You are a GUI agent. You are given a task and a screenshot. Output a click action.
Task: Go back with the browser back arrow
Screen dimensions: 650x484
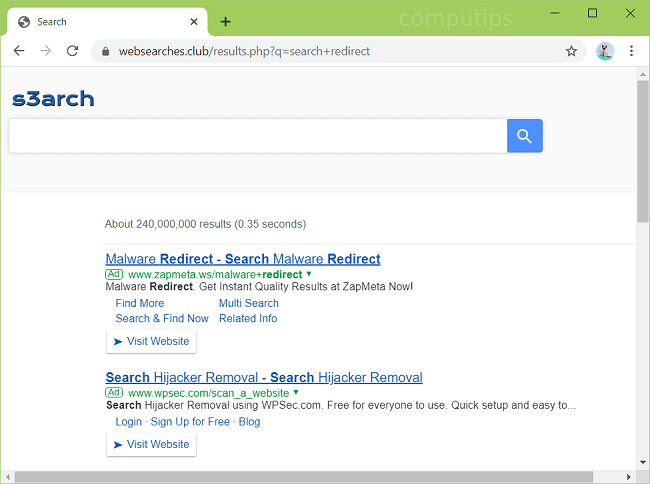[19, 51]
